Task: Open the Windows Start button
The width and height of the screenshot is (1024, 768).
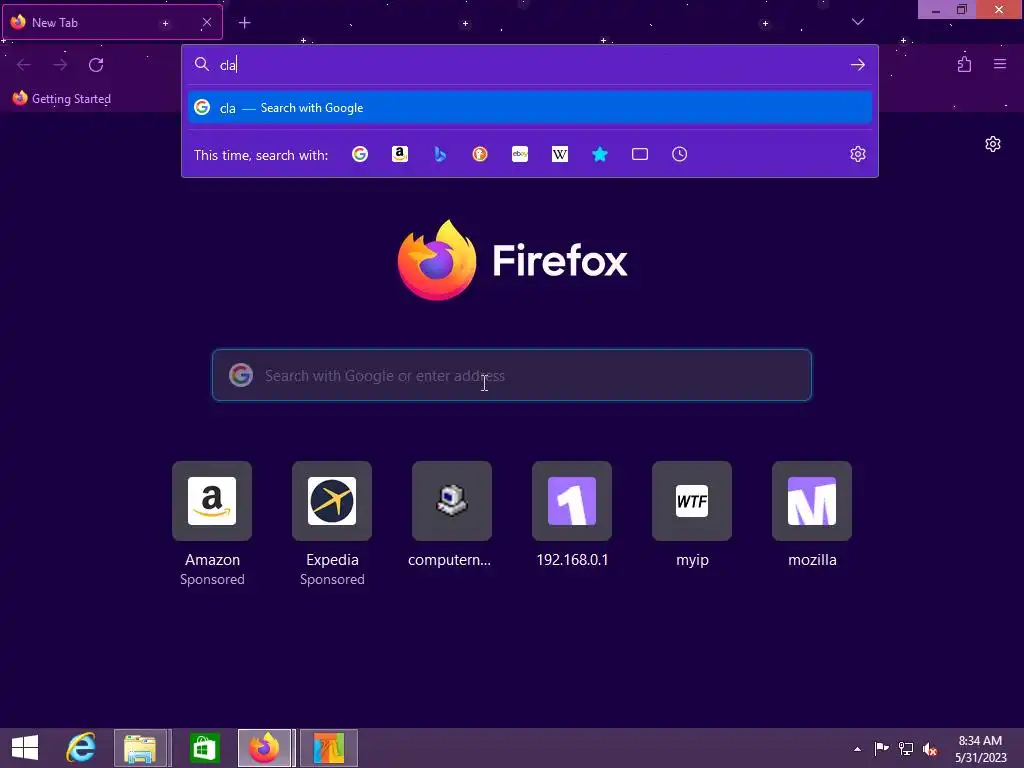Action: tap(25, 748)
